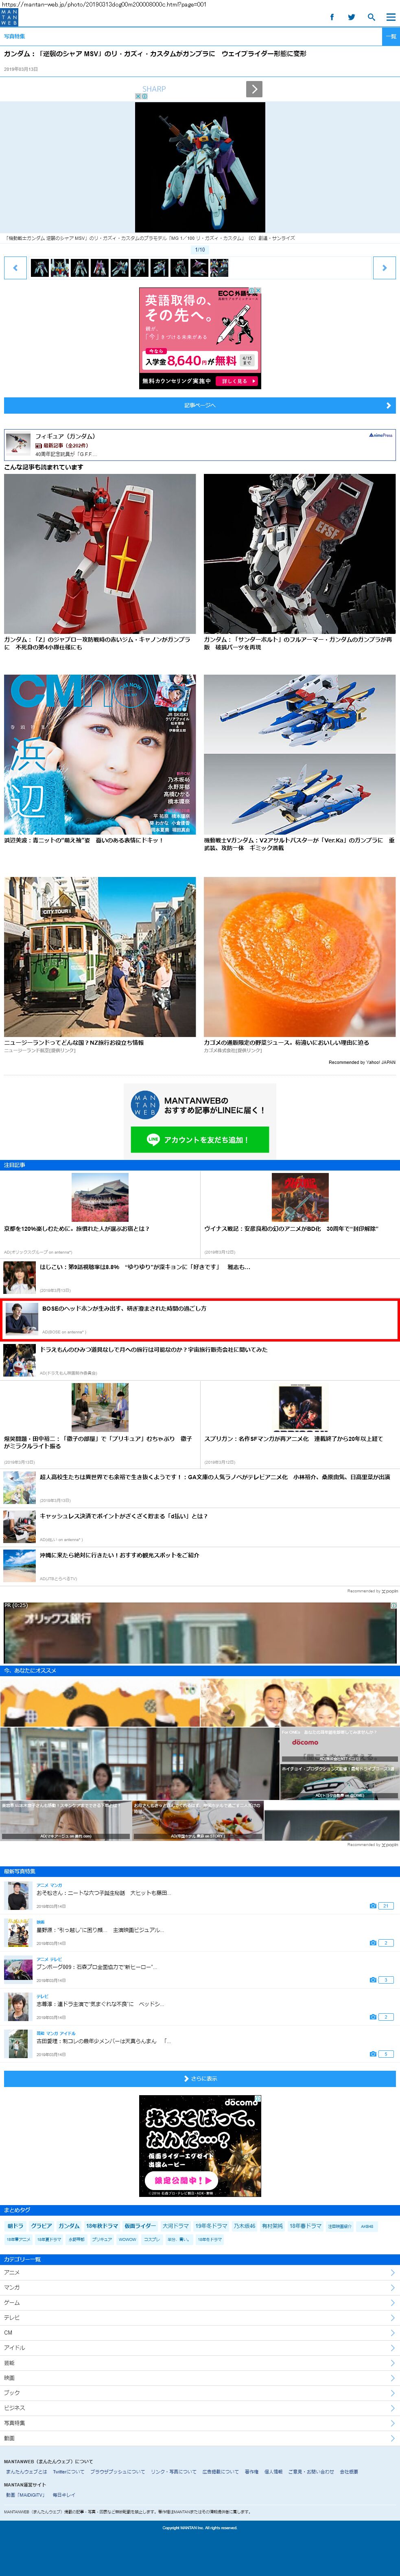Image resolution: width=400 pixels, height=2576 pixels.
Task: Click アカウントを友だち追加 LINE button
Action: [x=200, y=1139]
